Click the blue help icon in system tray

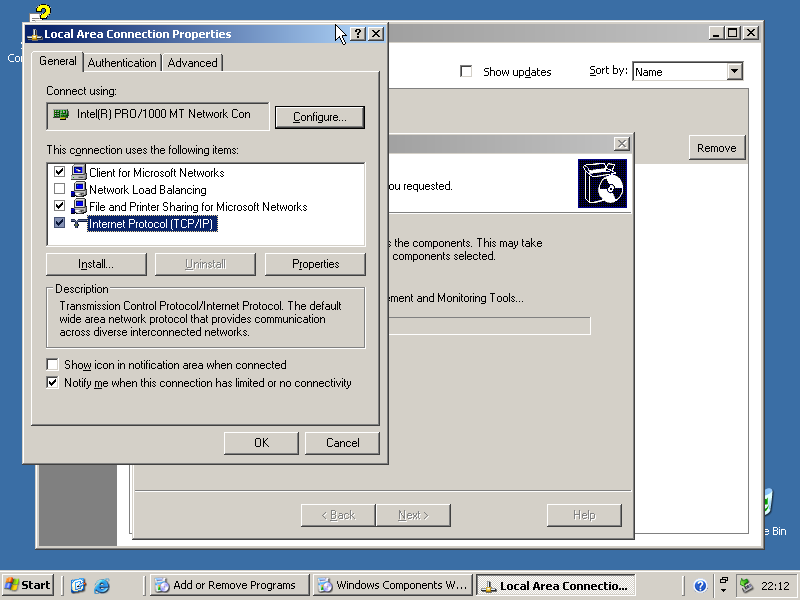pos(700,586)
